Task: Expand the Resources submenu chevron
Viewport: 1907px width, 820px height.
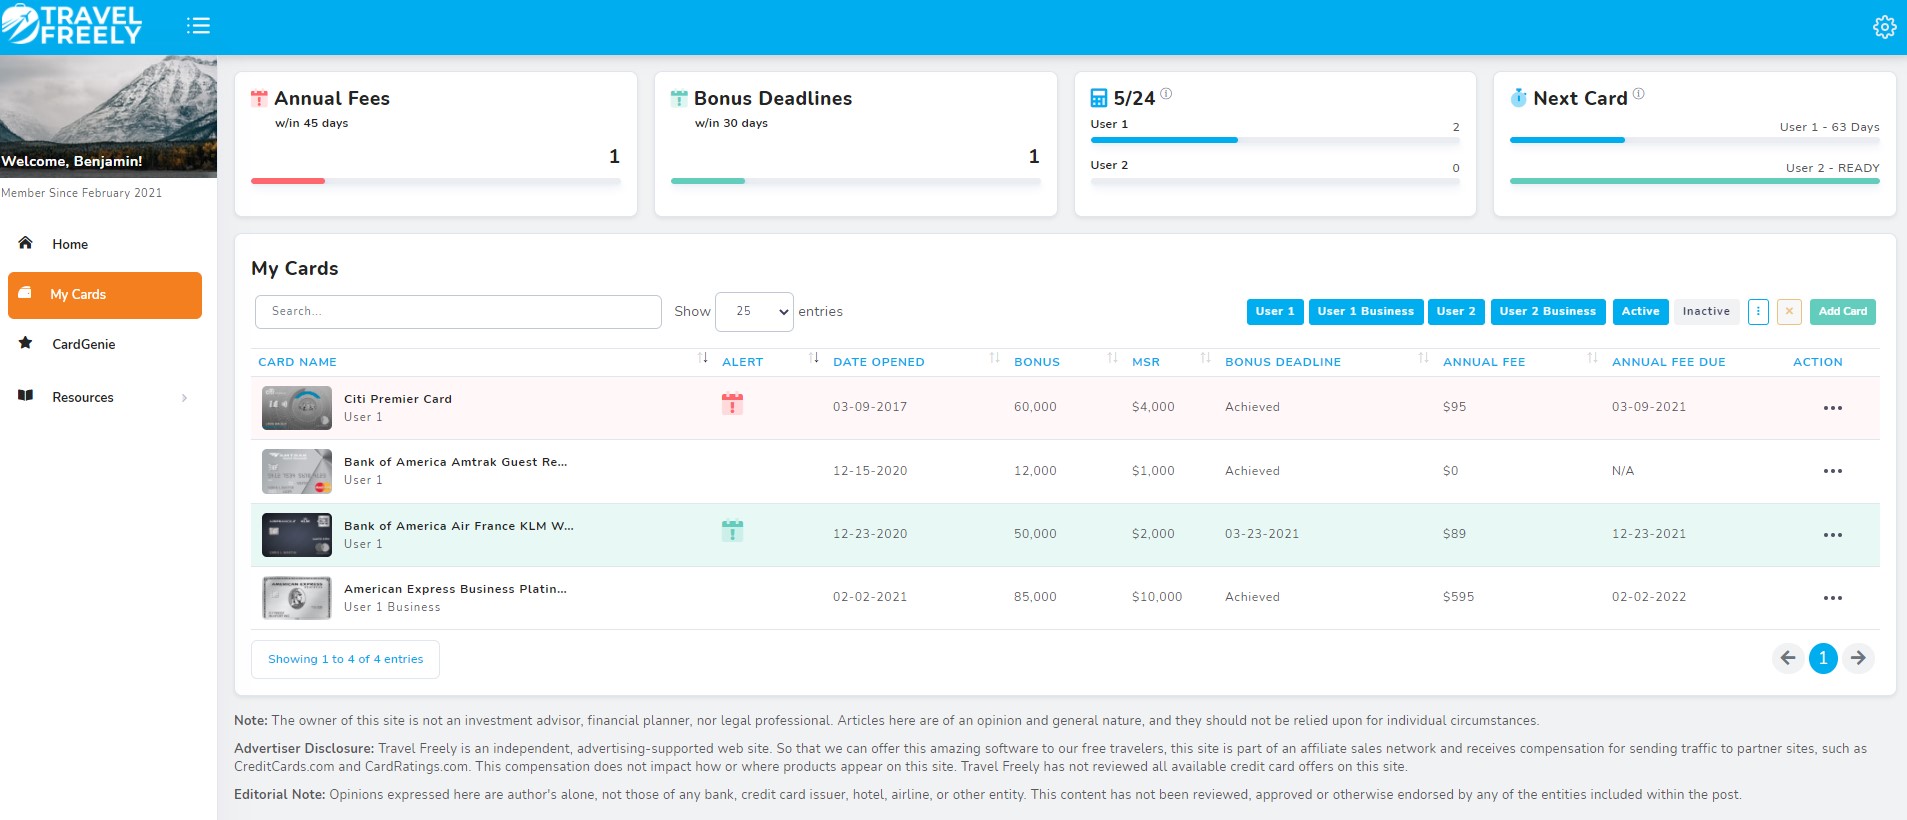Action: 184,398
